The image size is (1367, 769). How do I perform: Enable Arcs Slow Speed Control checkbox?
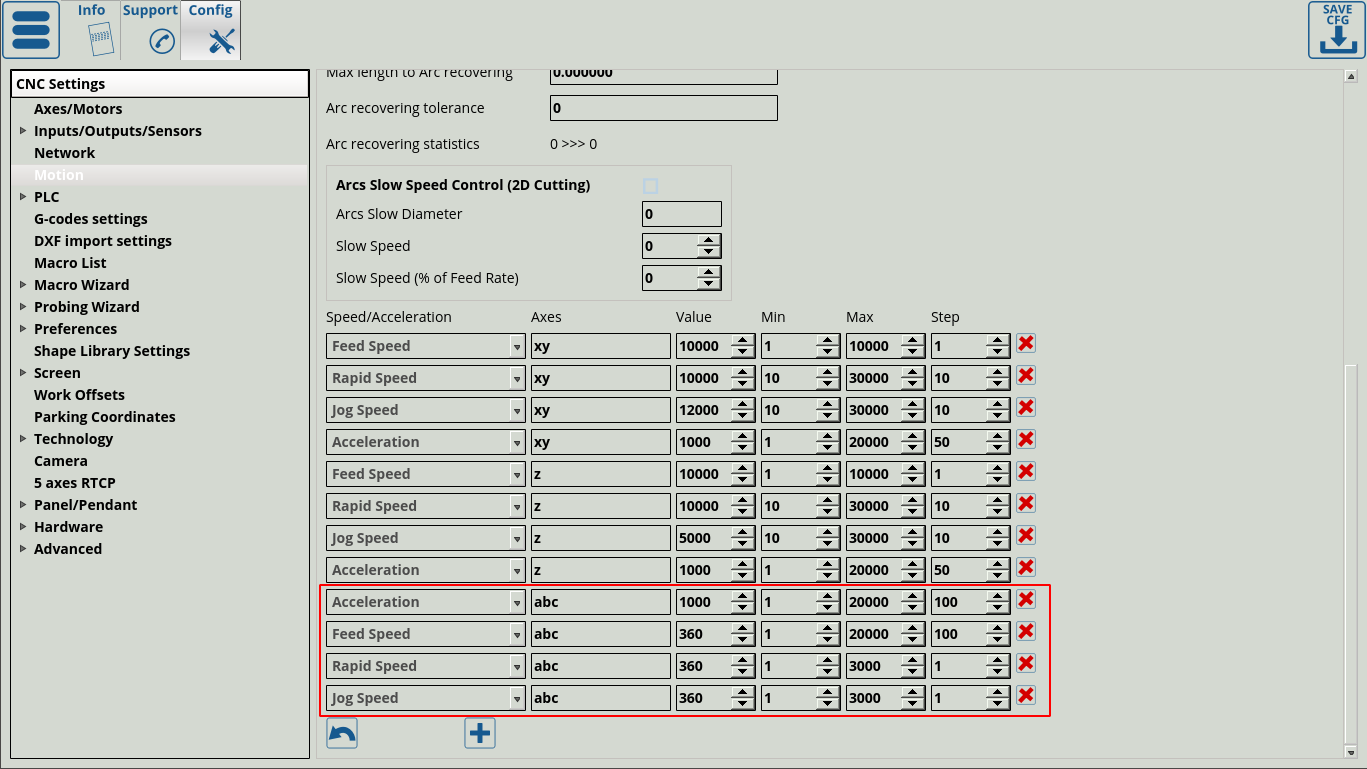coord(651,186)
